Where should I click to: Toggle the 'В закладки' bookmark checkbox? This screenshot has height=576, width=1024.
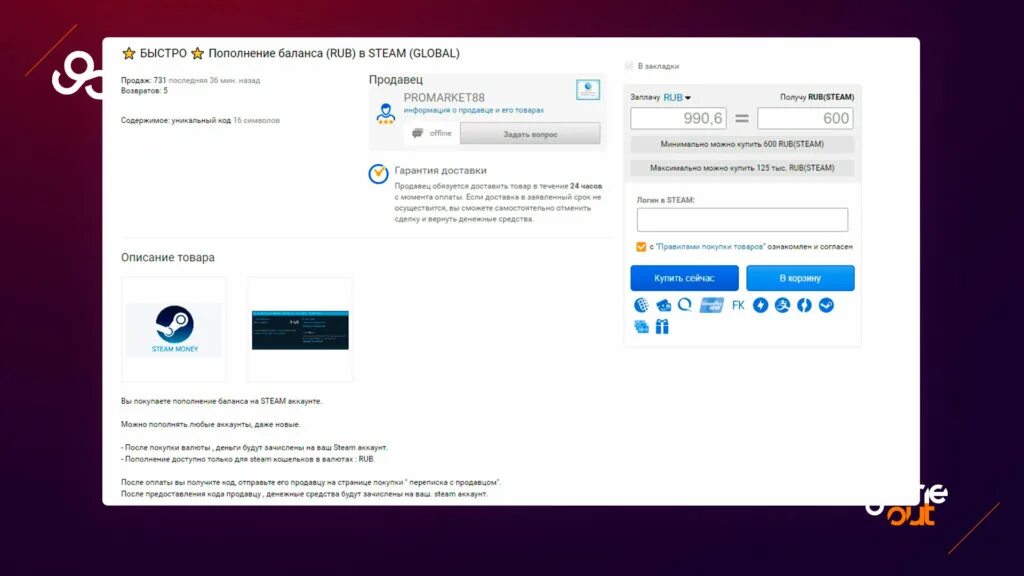(629, 65)
